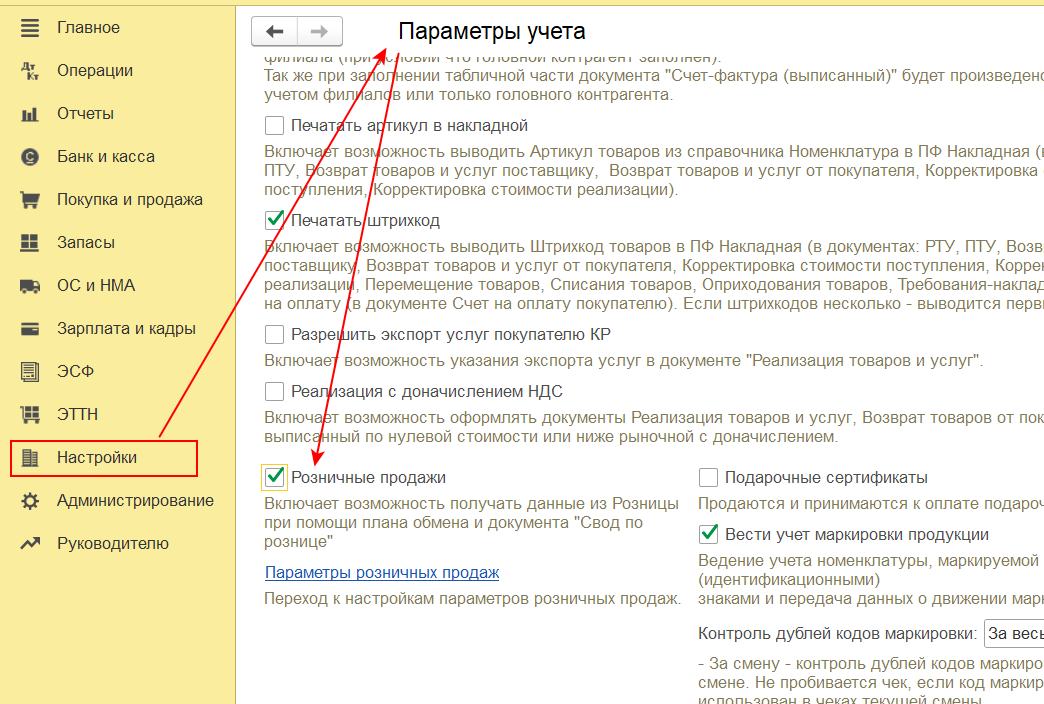This screenshot has height=704, width=1044.
Task: Click the Руководителю trend chart icon
Action: (30, 544)
